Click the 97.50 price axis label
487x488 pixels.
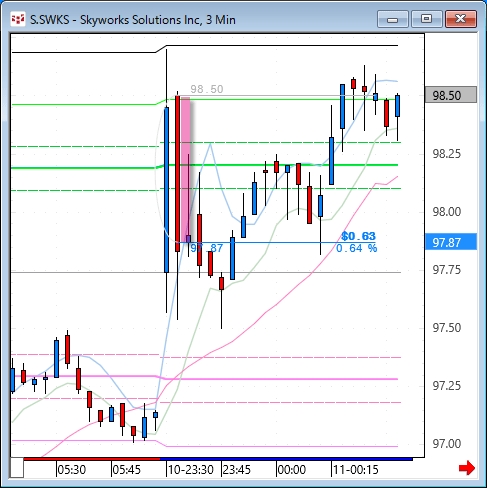point(447,328)
